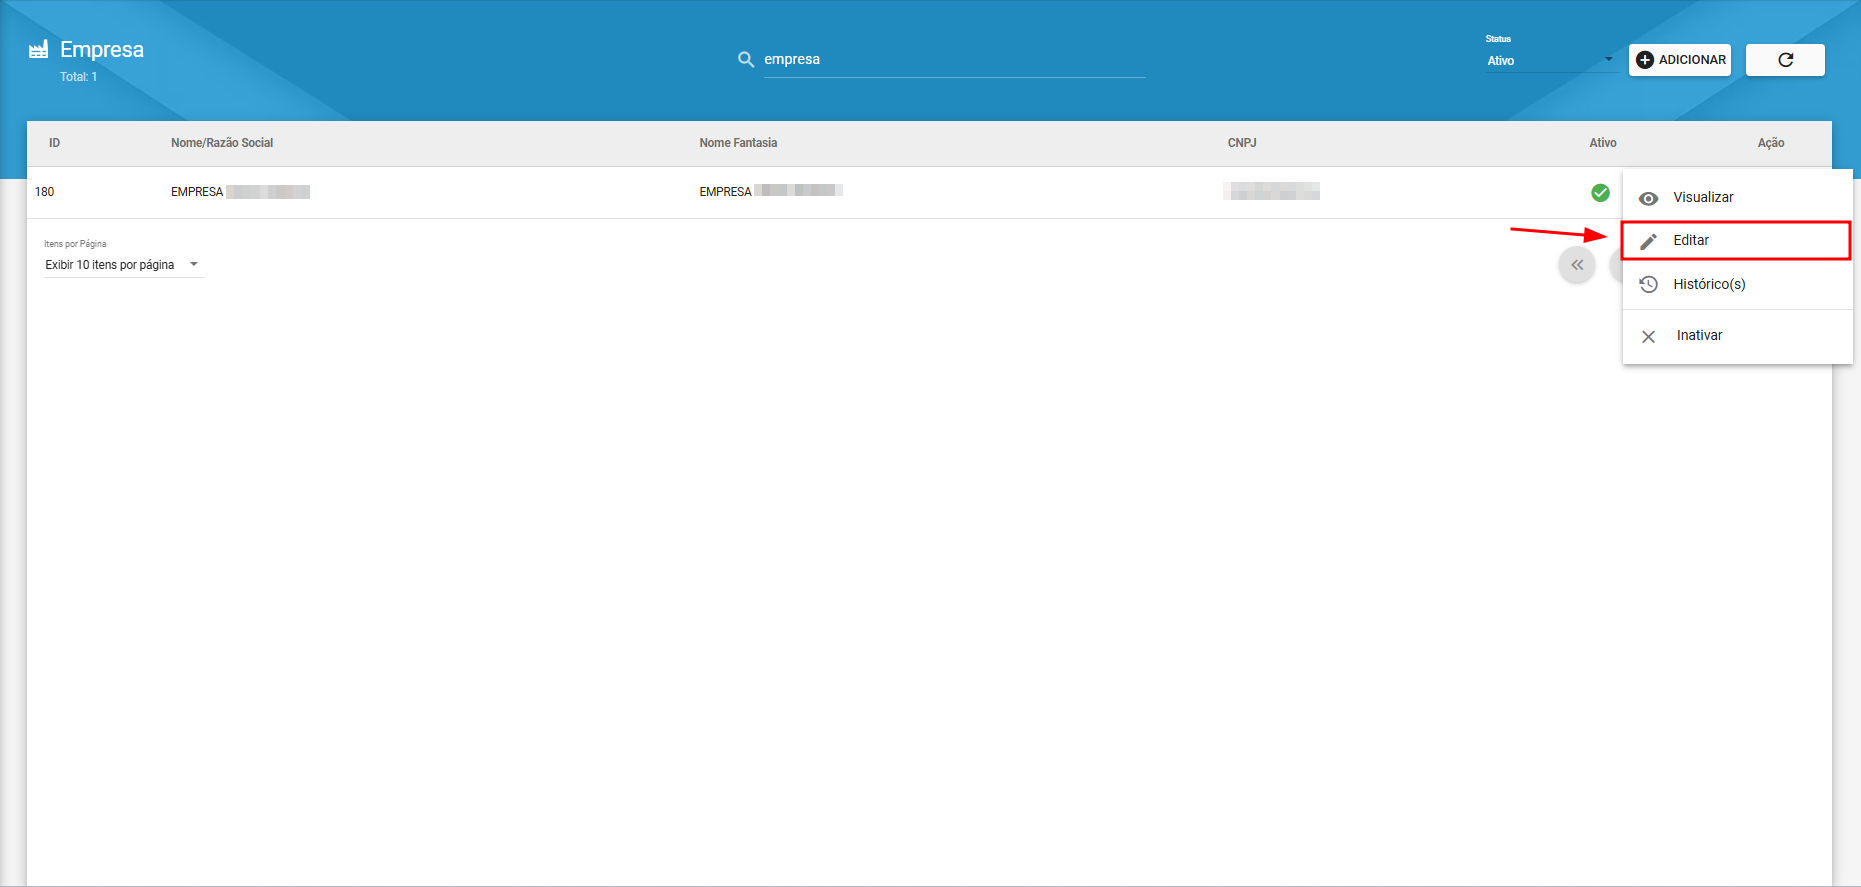1861x887 pixels.
Task: Select Inativar in the action menu
Action: pyautogui.click(x=1737, y=336)
